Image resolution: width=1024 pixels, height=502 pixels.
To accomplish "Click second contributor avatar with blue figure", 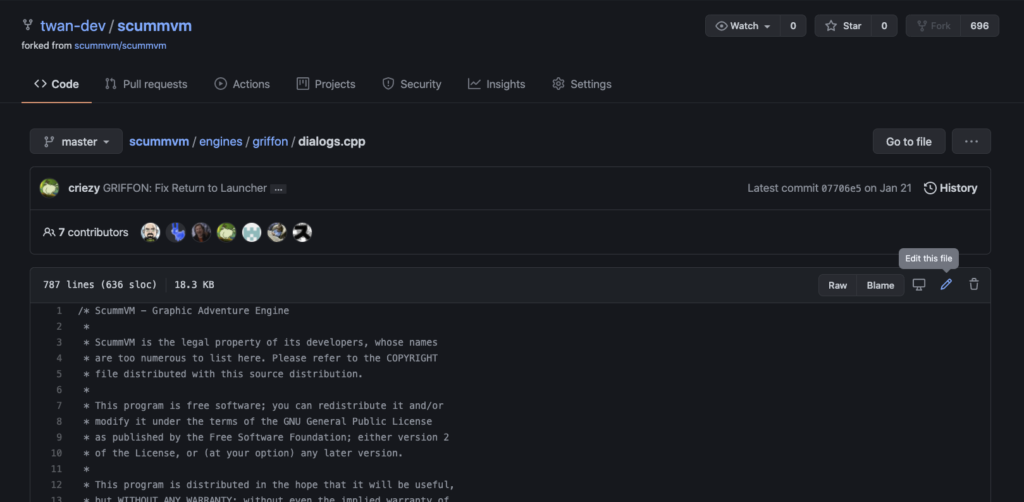I will click(x=176, y=232).
